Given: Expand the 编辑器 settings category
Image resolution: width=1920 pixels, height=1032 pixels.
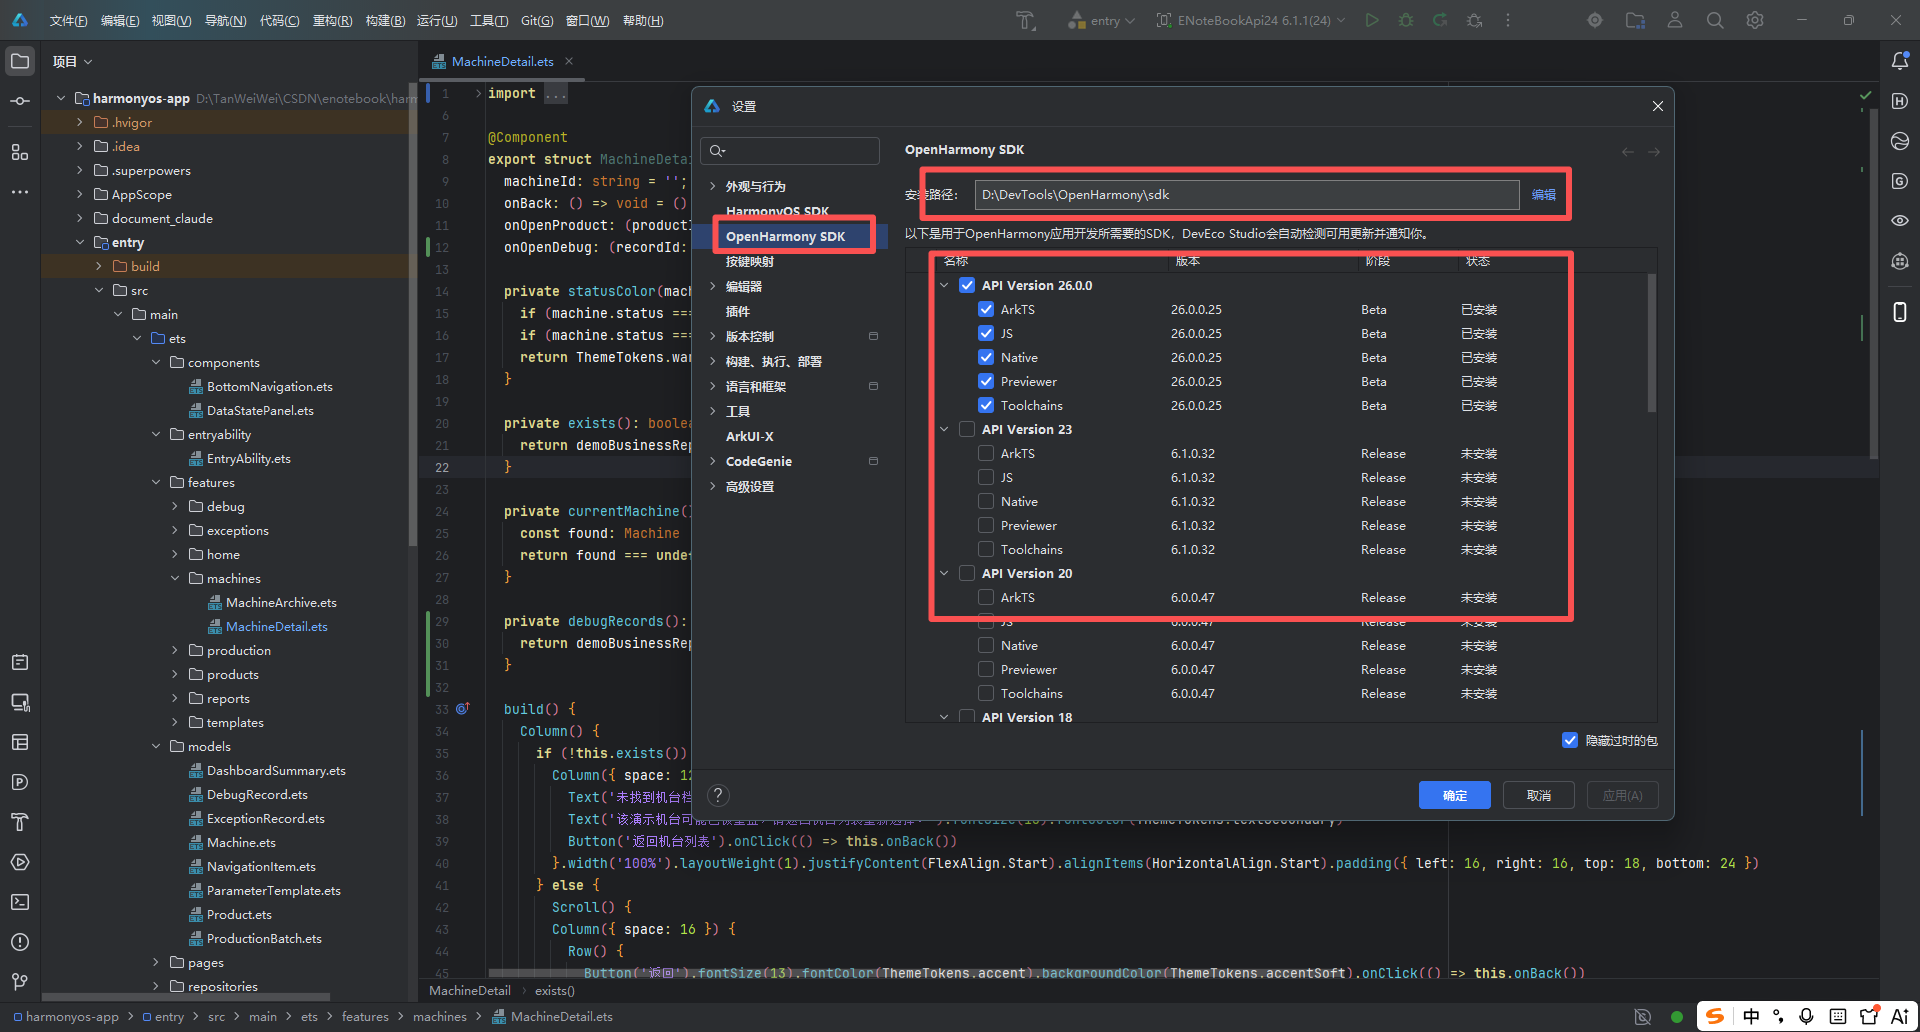Looking at the screenshot, I should click(713, 286).
